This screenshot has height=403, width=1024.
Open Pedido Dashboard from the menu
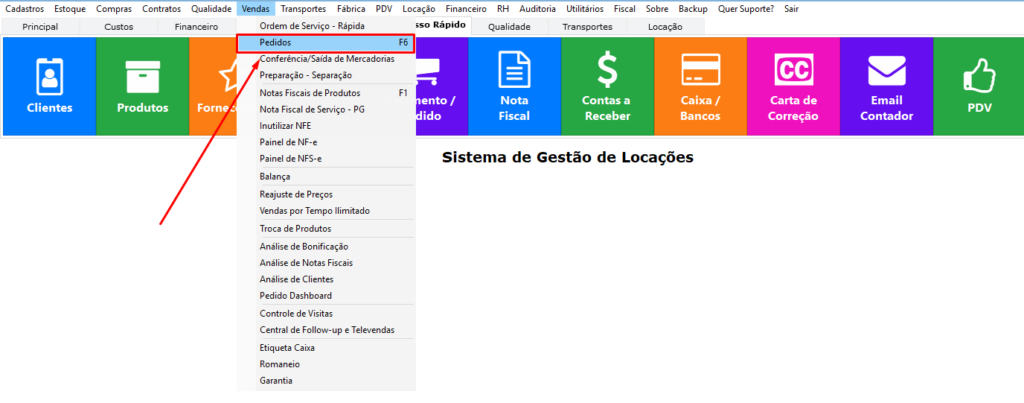pyautogui.click(x=295, y=296)
